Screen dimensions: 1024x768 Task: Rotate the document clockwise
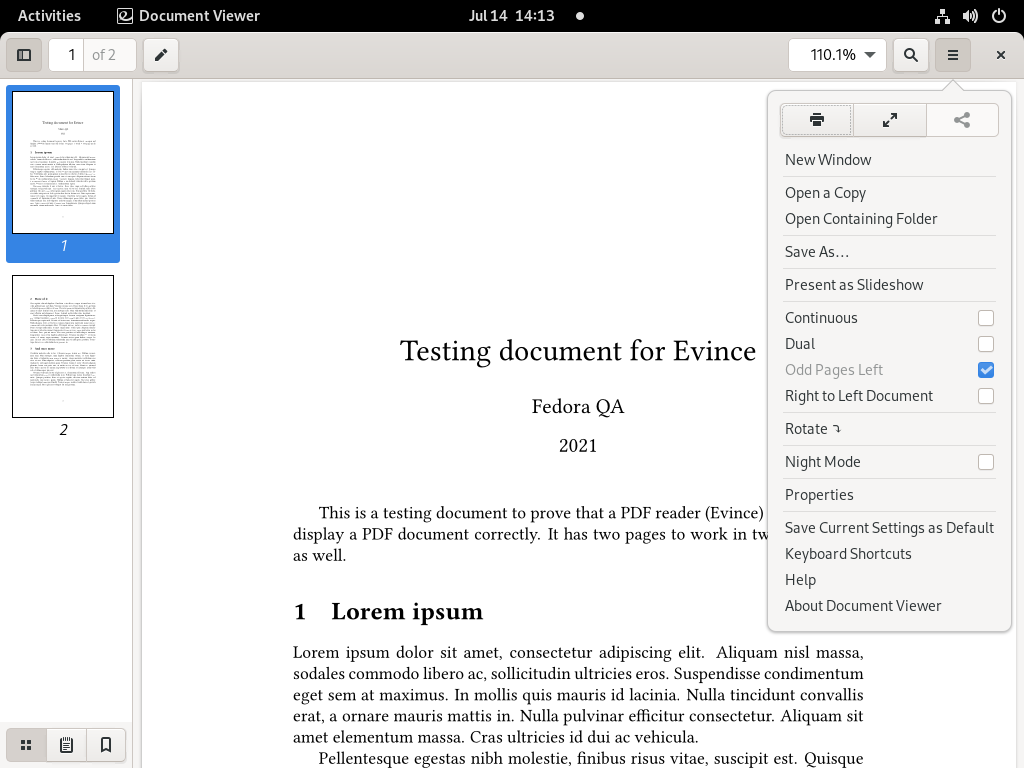tap(889, 429)
